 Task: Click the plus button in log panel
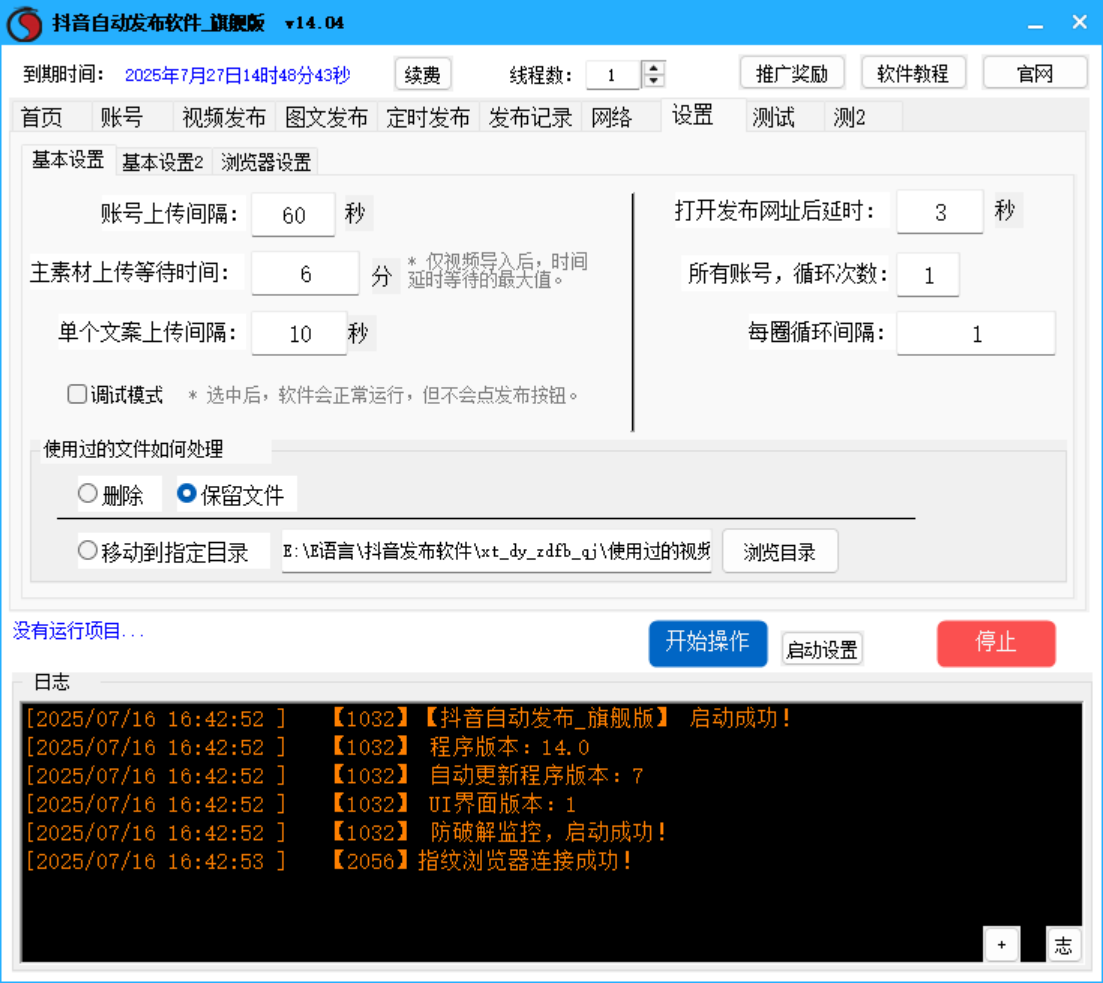click(x=1001, y=944)
